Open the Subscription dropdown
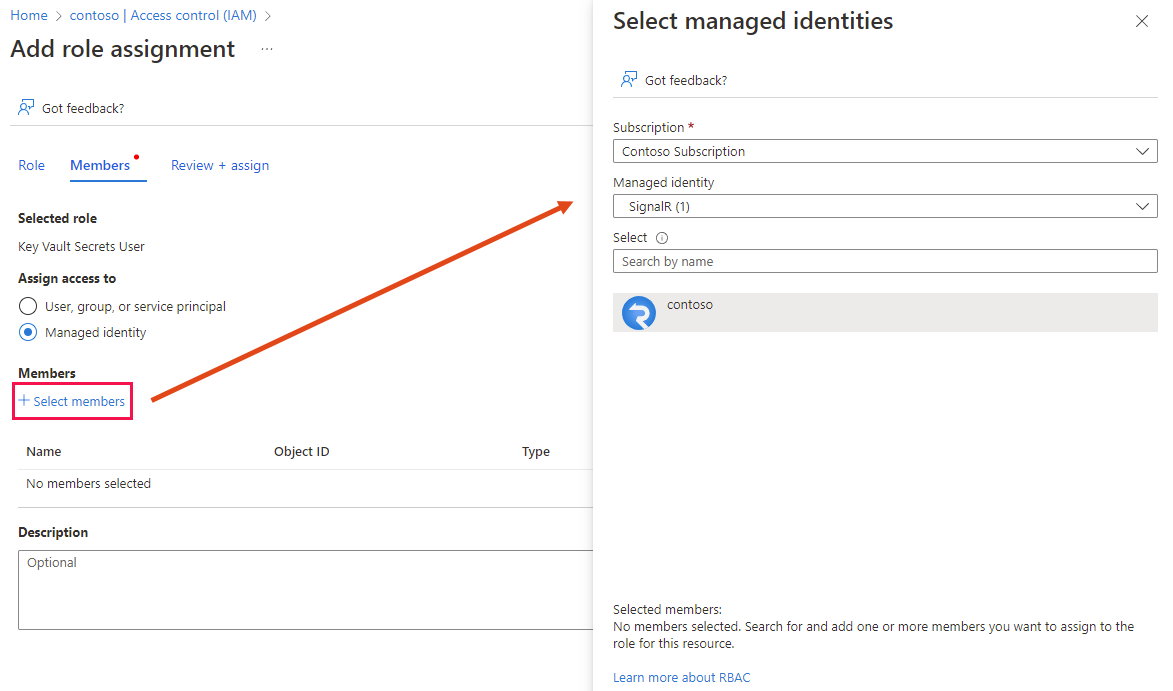 pos(885,151)
